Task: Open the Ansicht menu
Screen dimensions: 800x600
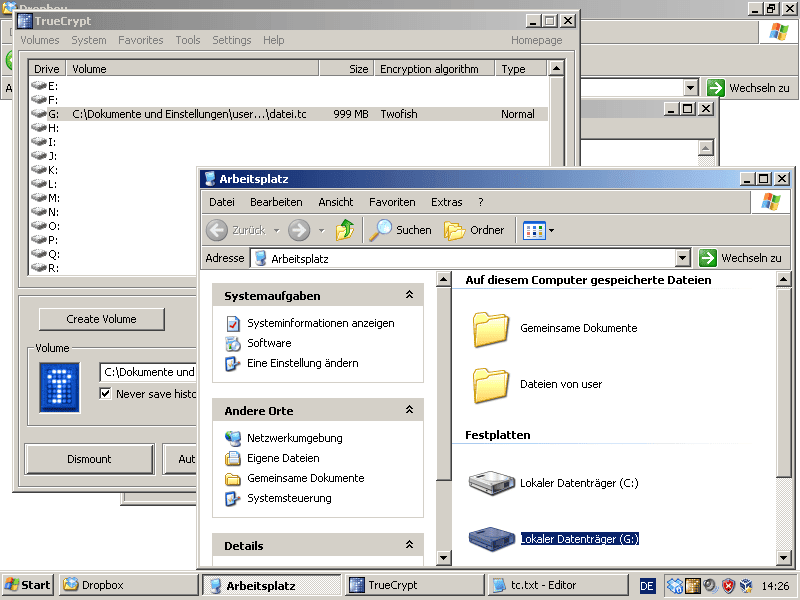Action: [x=336, y=202]
